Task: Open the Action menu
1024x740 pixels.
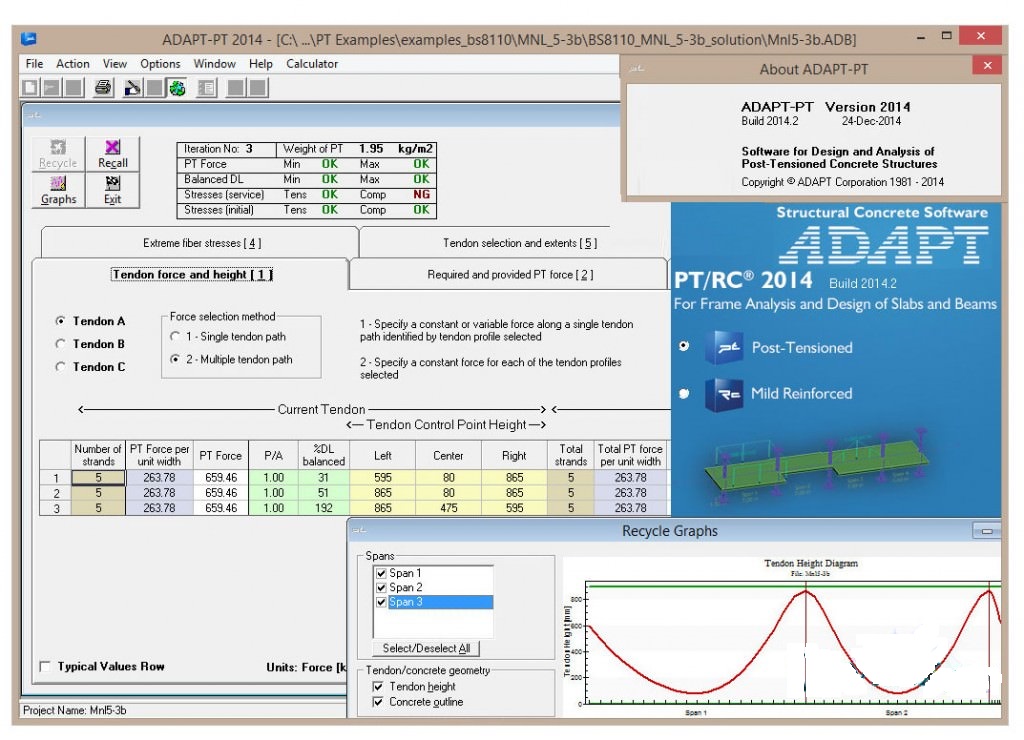Action: click(x=72, y=63)
